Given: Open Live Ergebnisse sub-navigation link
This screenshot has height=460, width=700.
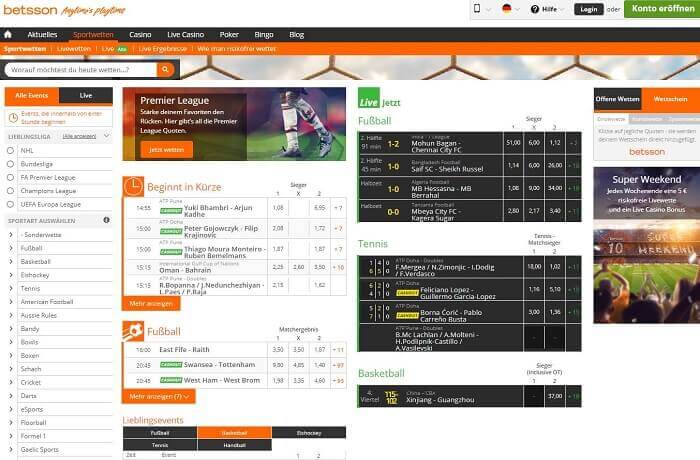Looking at the screenshot, I should pos(162,49).
